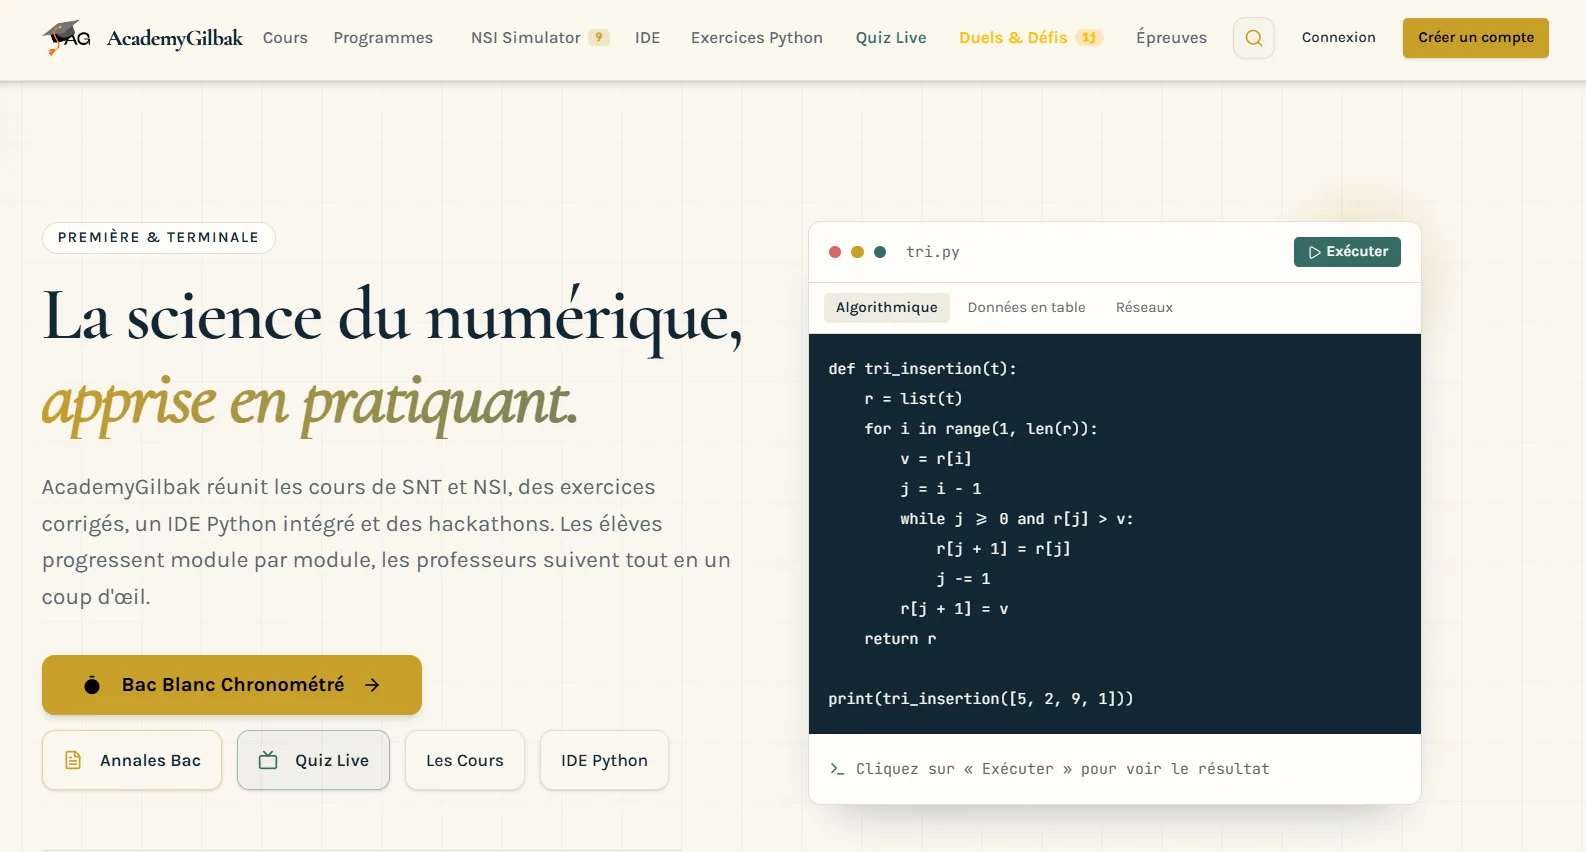The image size is (1586, 852).
Task: Click the code line "r = list(t)"
Action: pyautogui.click(x=913, y=399)
